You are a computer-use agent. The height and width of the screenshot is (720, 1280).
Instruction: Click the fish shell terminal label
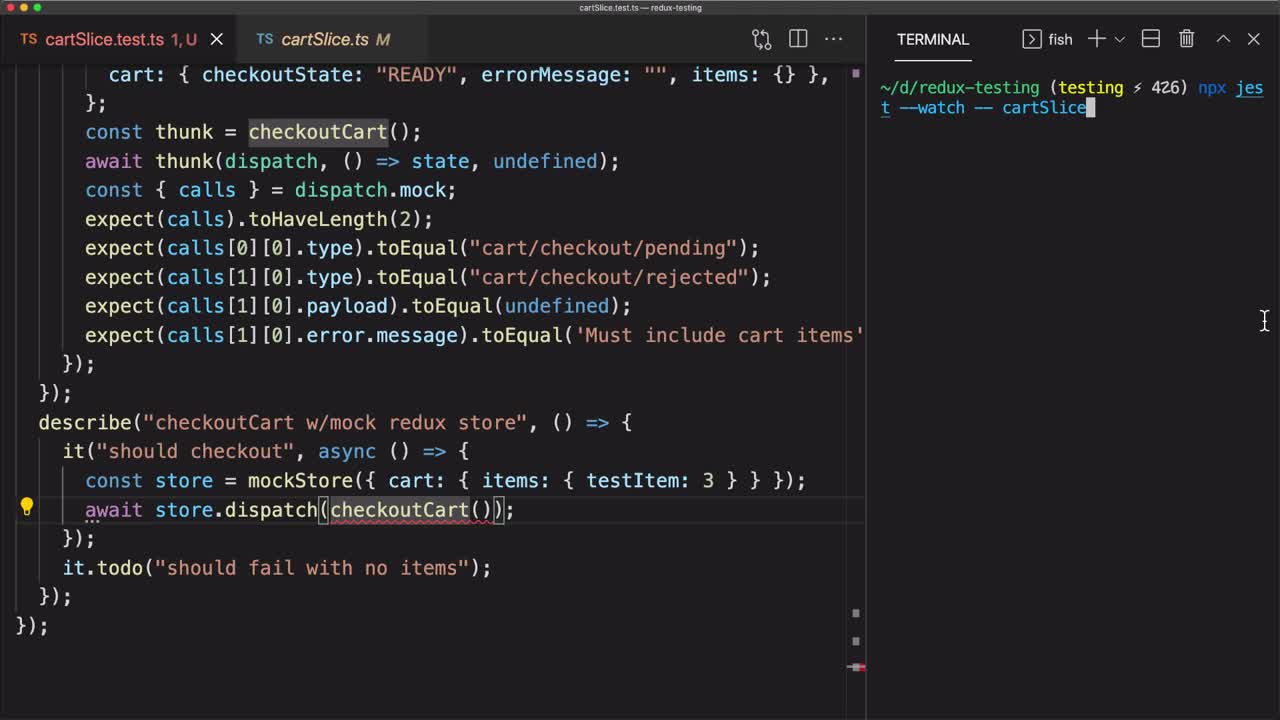(1060, 39)
